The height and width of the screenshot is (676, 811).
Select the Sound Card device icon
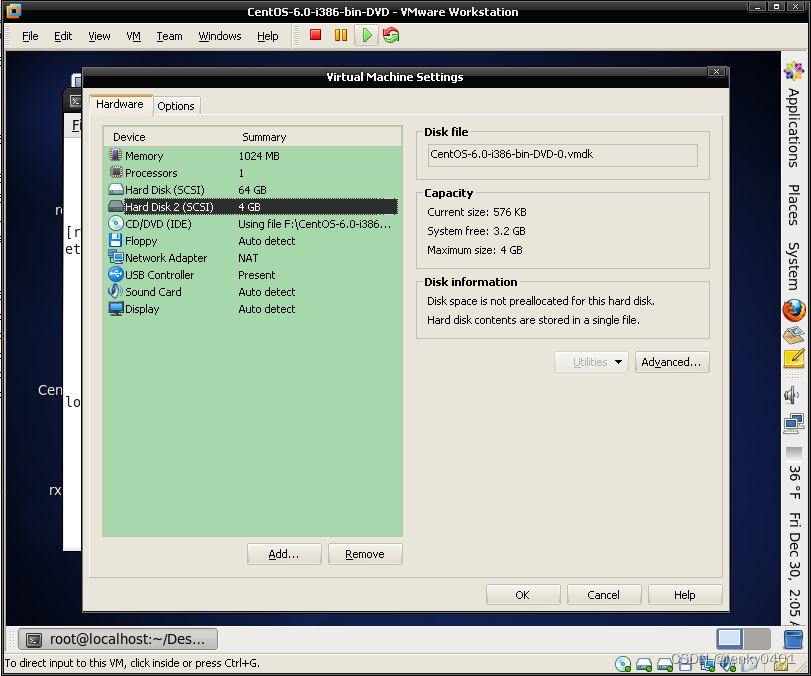tap(115, 291)
